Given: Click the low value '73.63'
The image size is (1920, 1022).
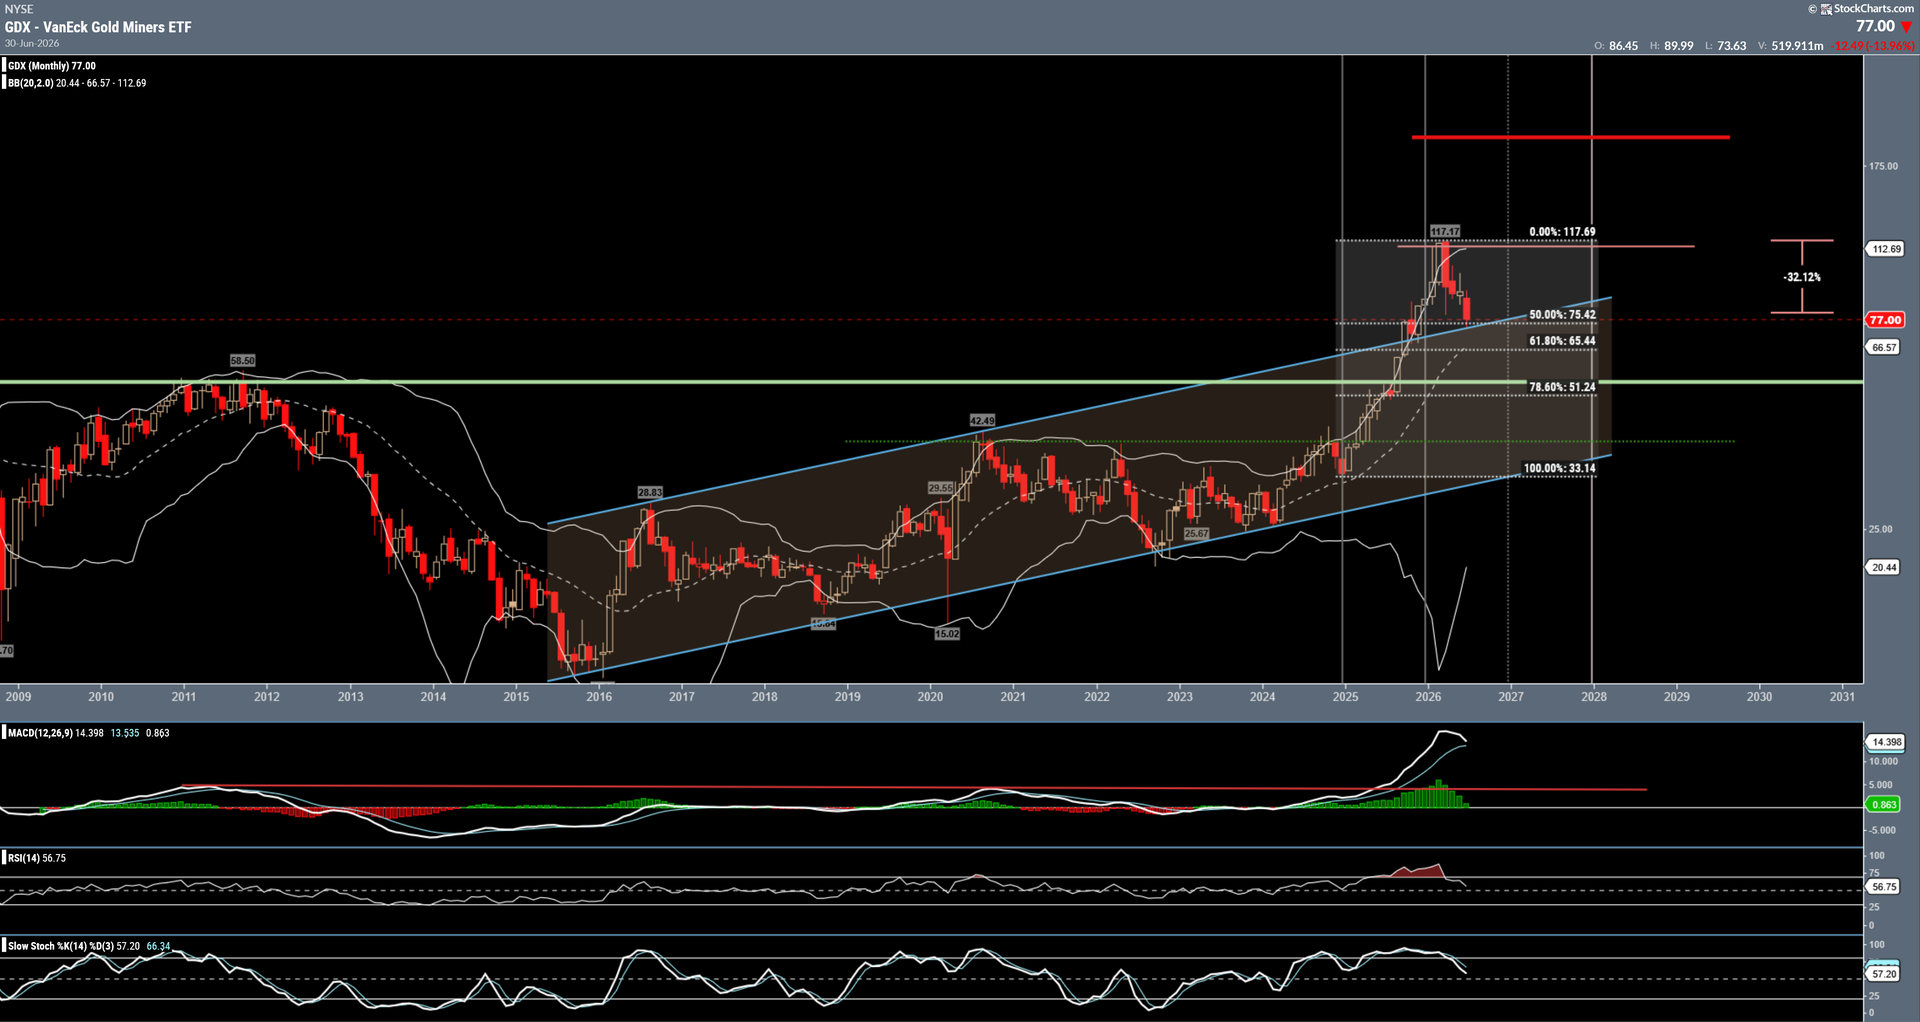Looking at the screenshot, I should [1732, 46].
